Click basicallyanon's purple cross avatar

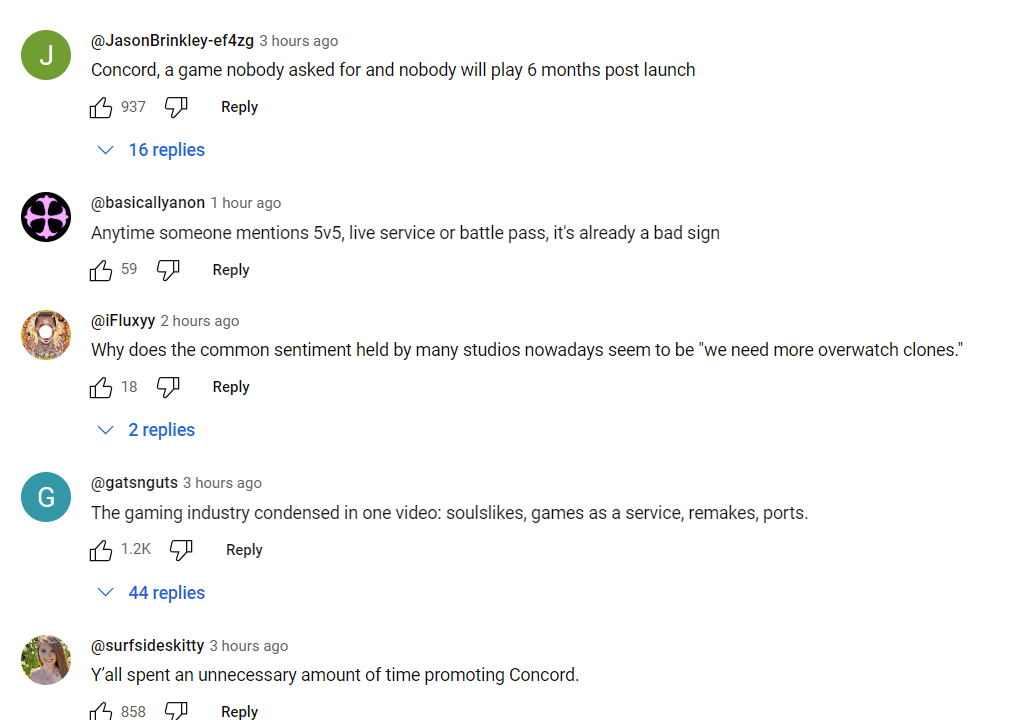pos(46,217)
